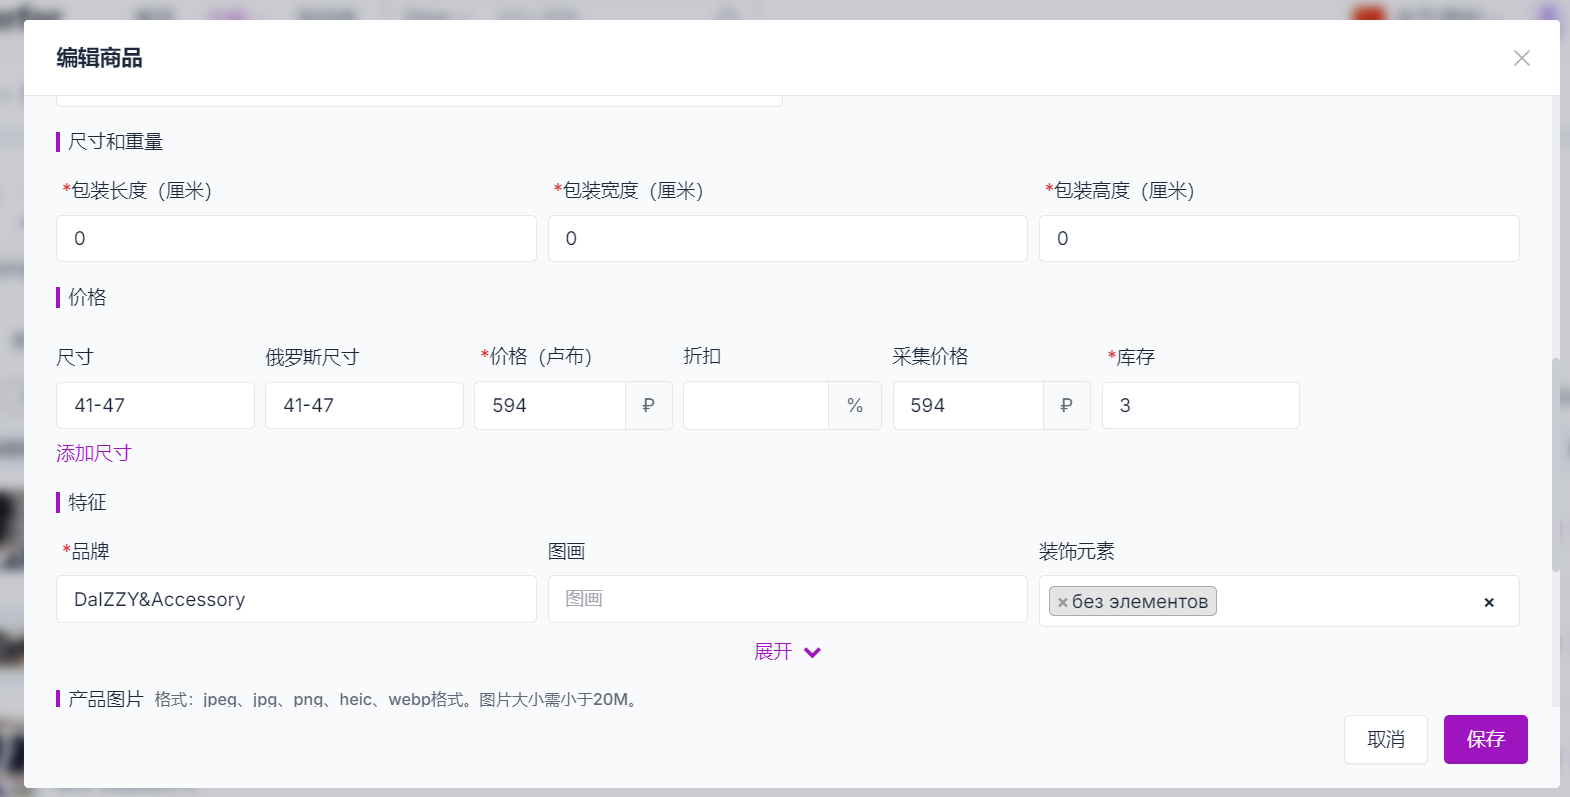Edit the 尺寸 field showing 41-47

(x=155, y=406)
